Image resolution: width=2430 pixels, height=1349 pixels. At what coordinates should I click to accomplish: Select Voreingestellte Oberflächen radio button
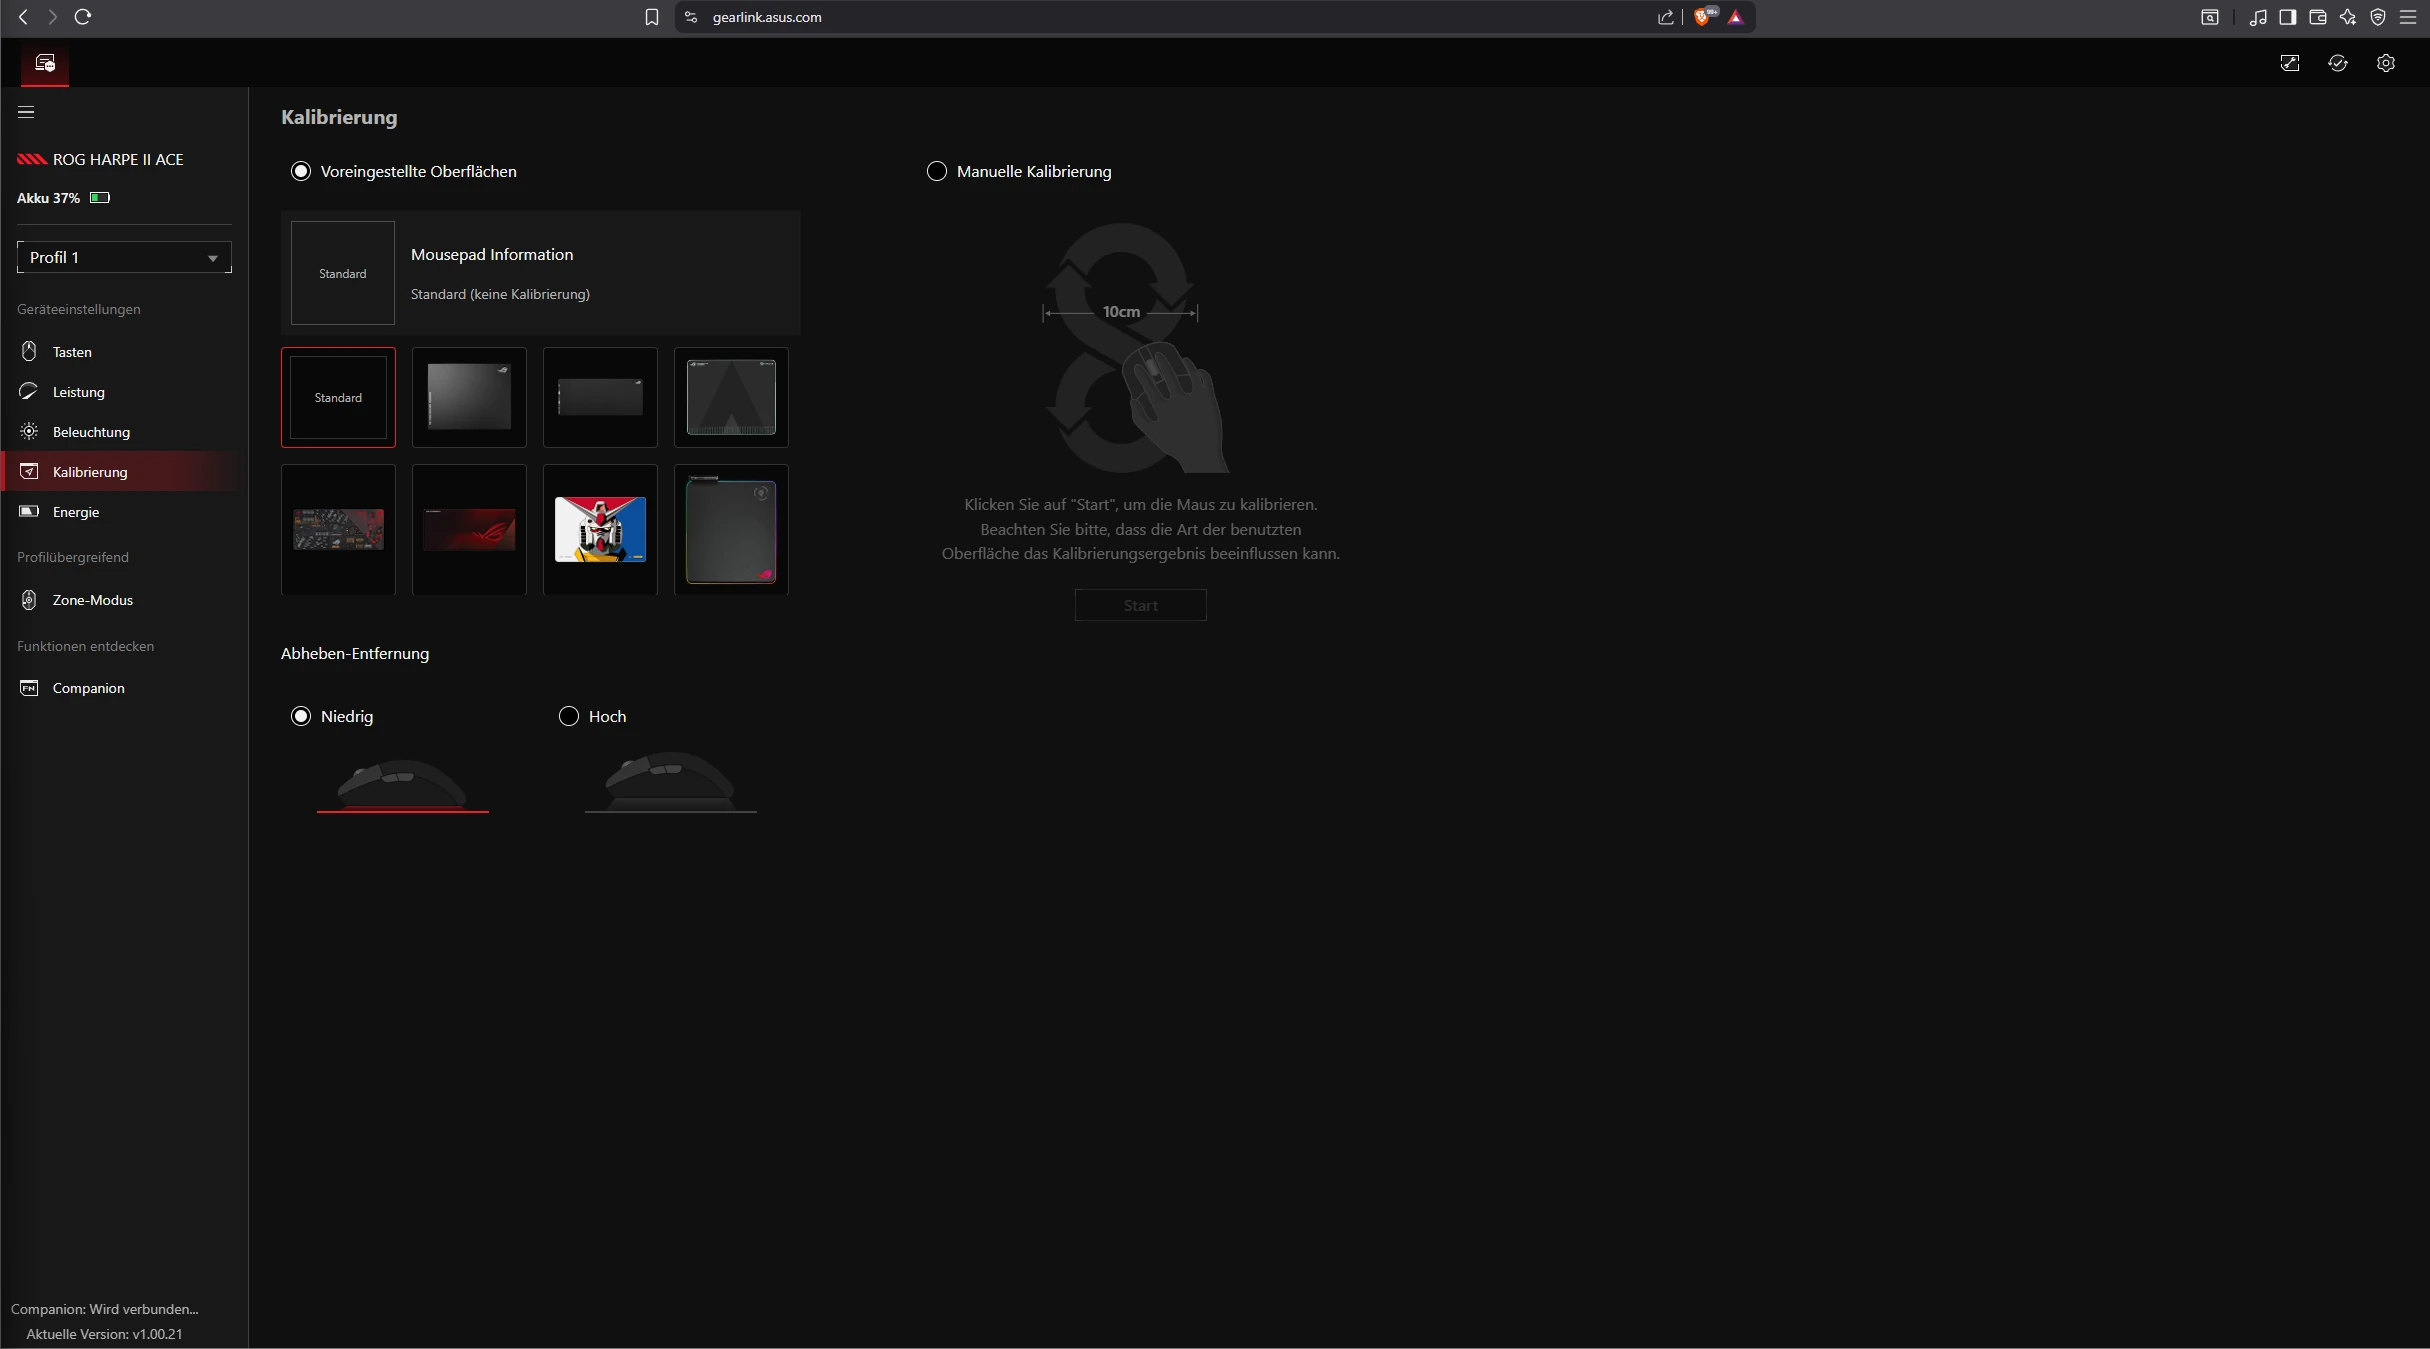pyautogui.click(x=301, y=171)
